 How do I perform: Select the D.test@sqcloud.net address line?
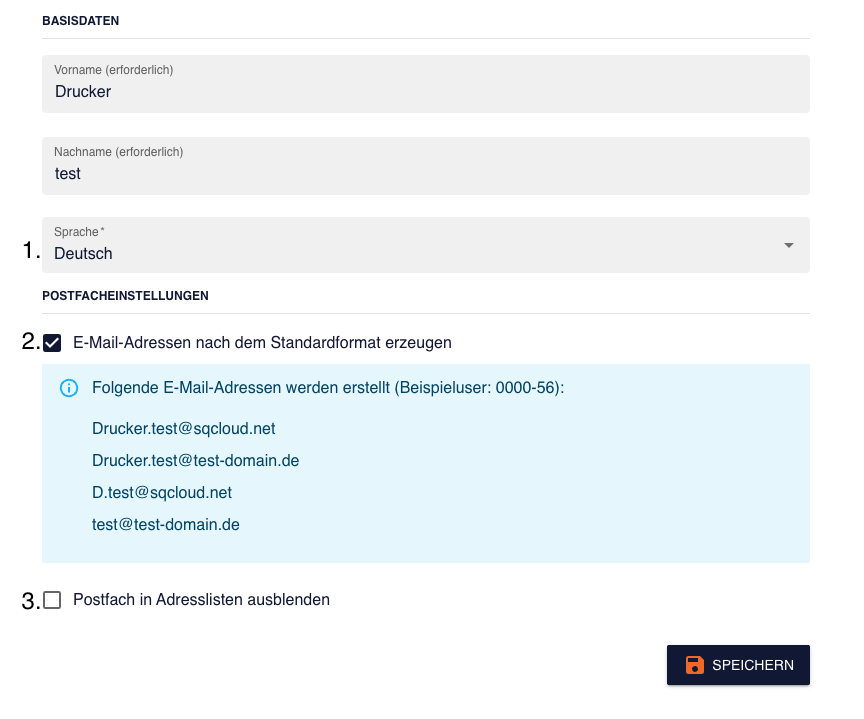pyautogui.click(x=161, y=492)
